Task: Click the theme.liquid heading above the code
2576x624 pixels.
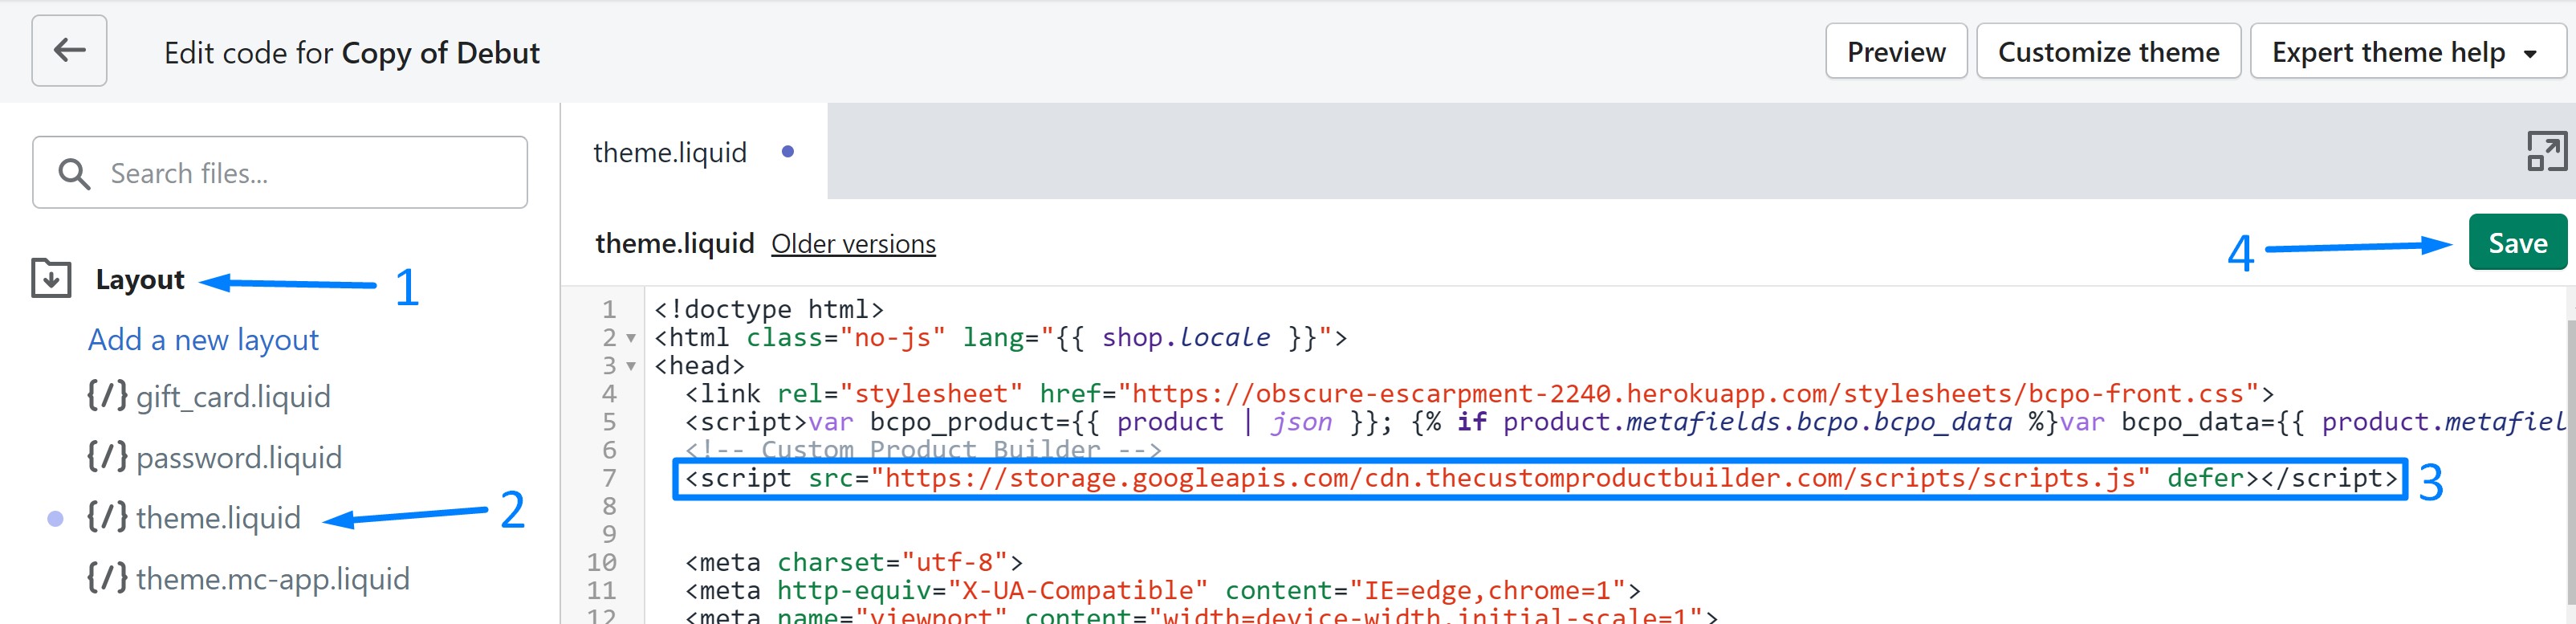Action: pos(675,243)
